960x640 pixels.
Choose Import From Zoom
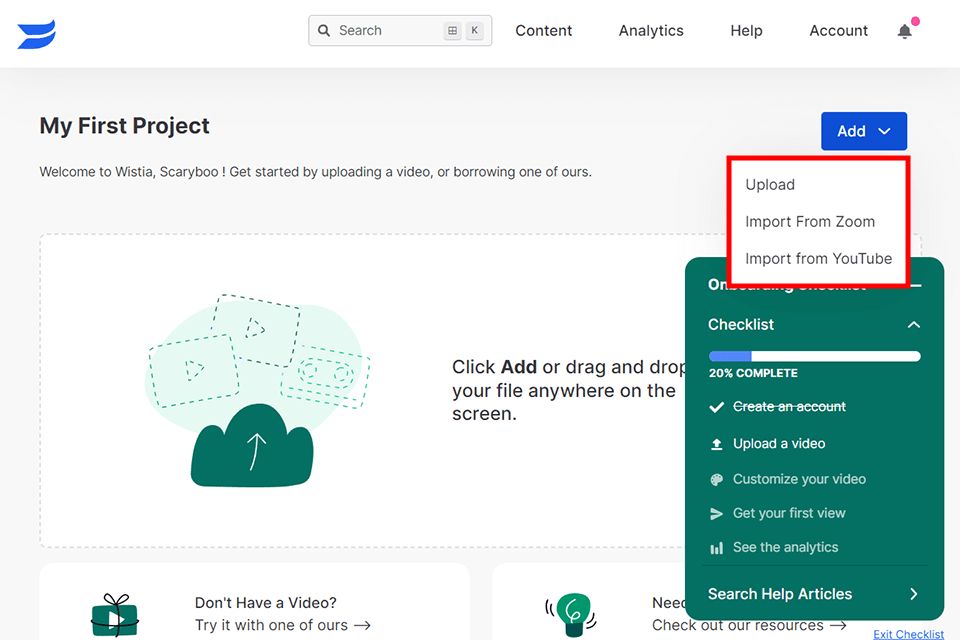pyautogui.click(x=810, y=222)
